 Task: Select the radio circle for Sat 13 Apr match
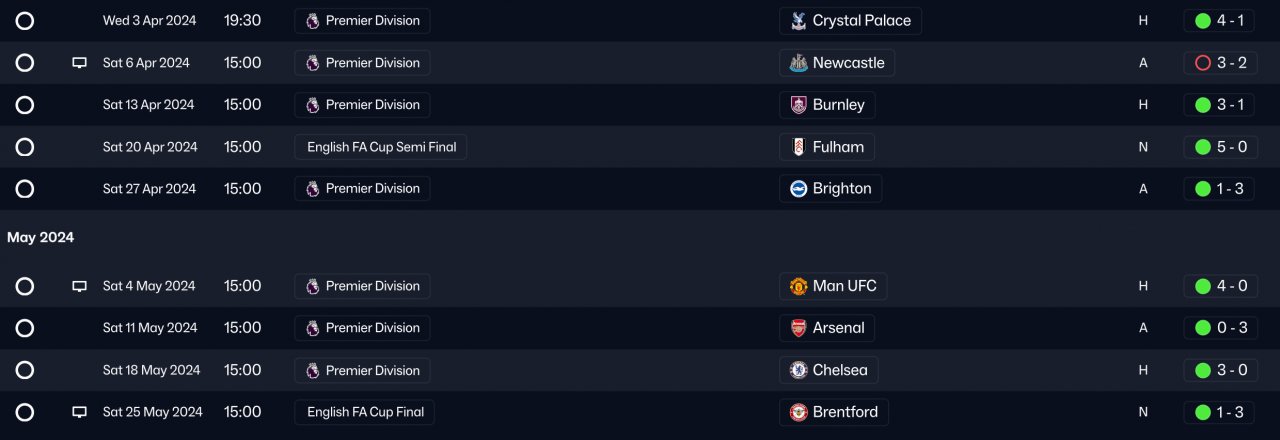click(25, 105)
